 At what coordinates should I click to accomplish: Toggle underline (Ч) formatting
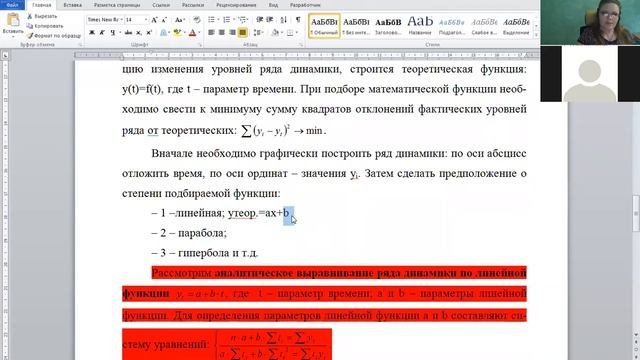[x=113, y=33]
